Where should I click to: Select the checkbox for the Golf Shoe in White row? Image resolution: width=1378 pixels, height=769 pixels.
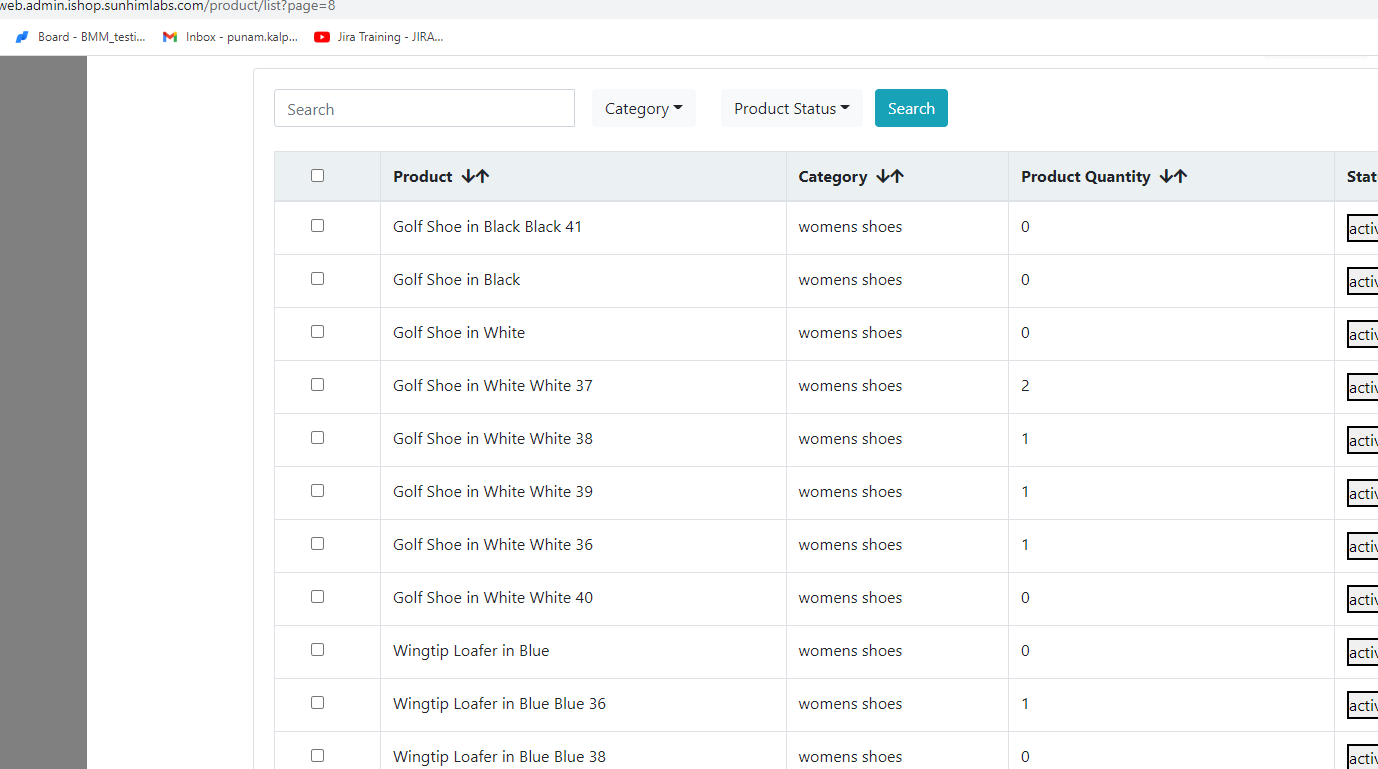pos(318,332)
